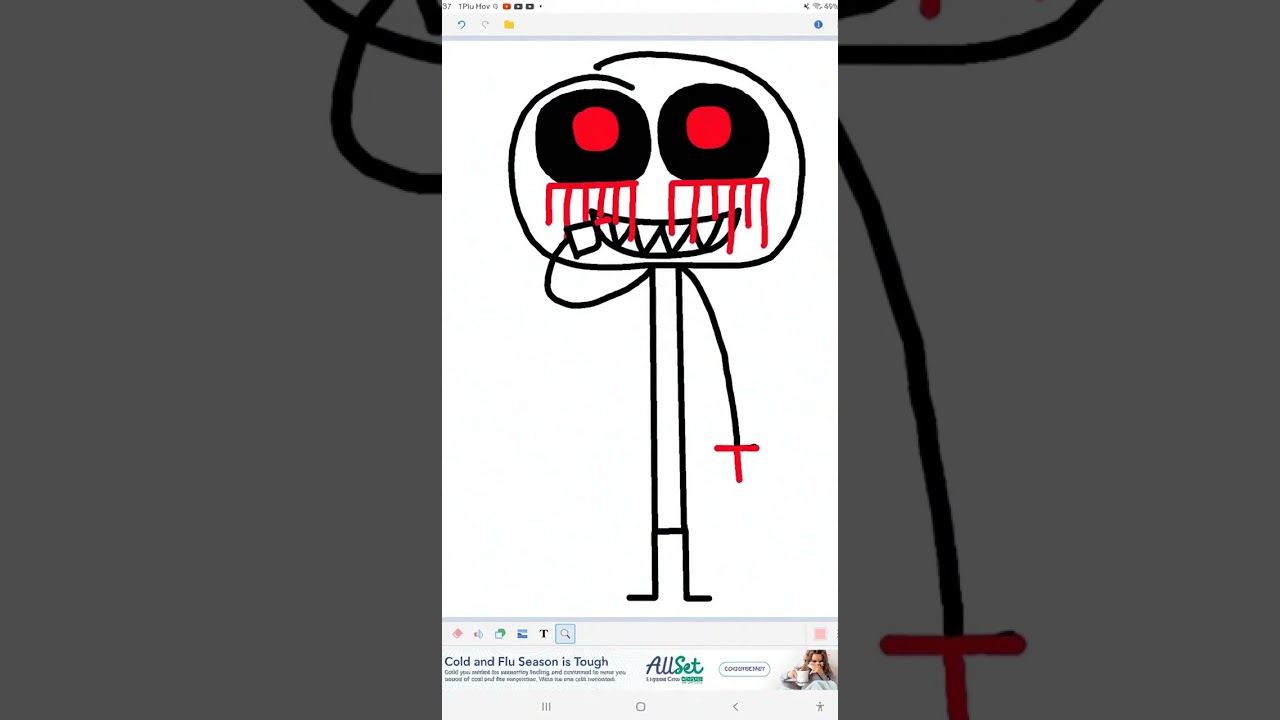Viewport: 1280px width, 720px height.
Task: Open the blue info icon
Action: pyautogui.click(x=818, y=25)
